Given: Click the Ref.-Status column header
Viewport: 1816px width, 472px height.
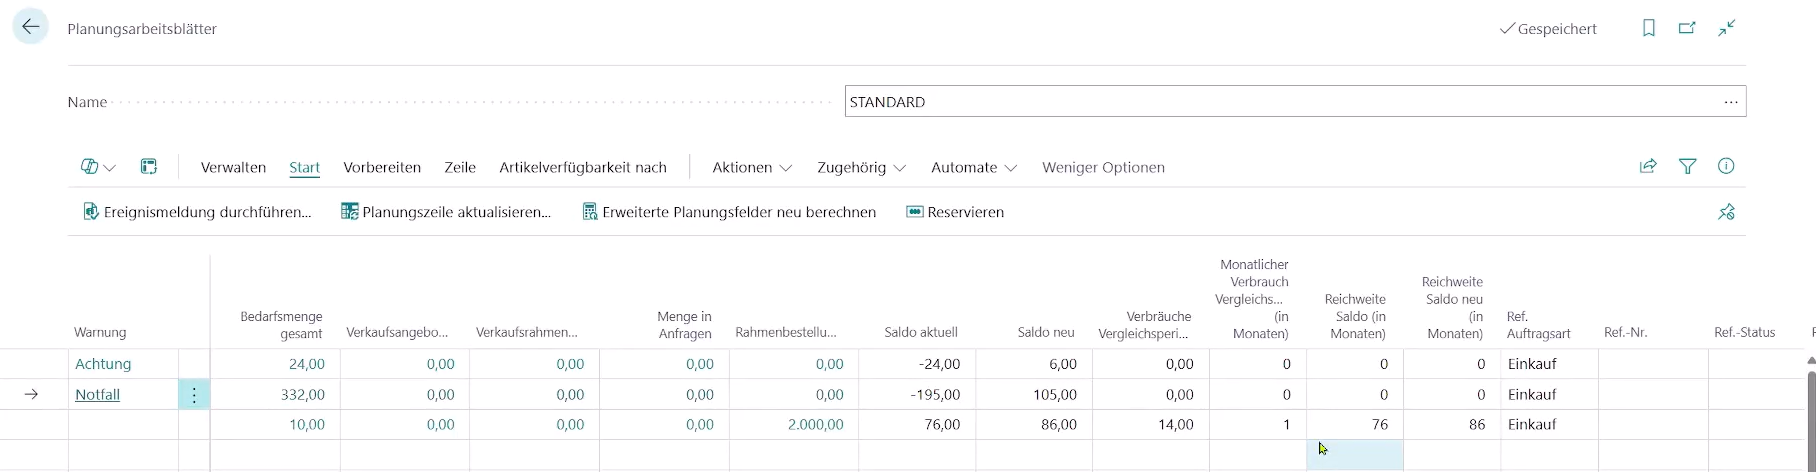Looking at the screenshot, I should (1744, 332).
